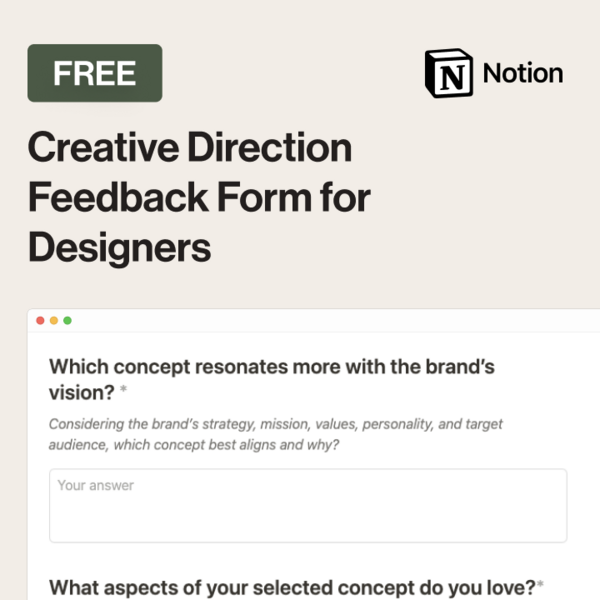Click the Notion cube logo icon

pyautogui.click(x=449, y=73)
